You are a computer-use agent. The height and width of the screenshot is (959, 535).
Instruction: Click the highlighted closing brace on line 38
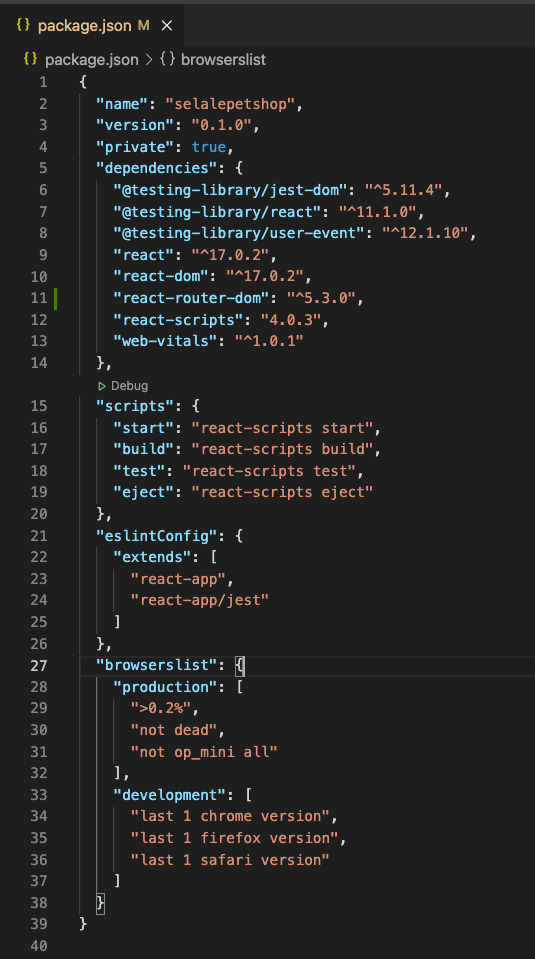[100, 903]
